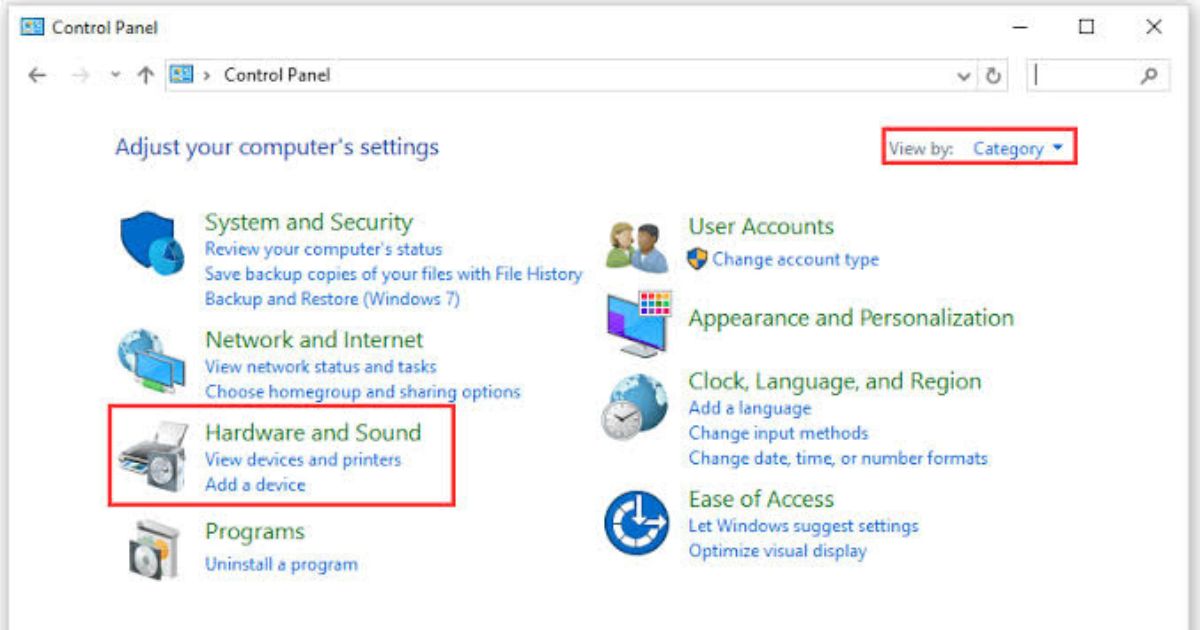Click Control Panel in the address breadcrumb

tap(277, 75)
